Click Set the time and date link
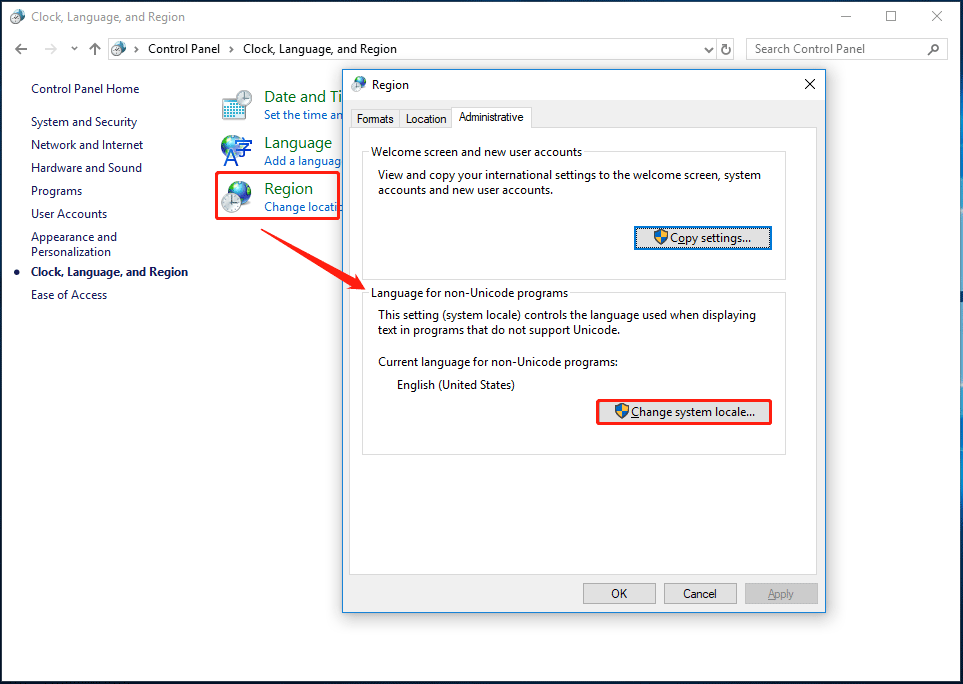The image size is (963, 684). [303, 115]
